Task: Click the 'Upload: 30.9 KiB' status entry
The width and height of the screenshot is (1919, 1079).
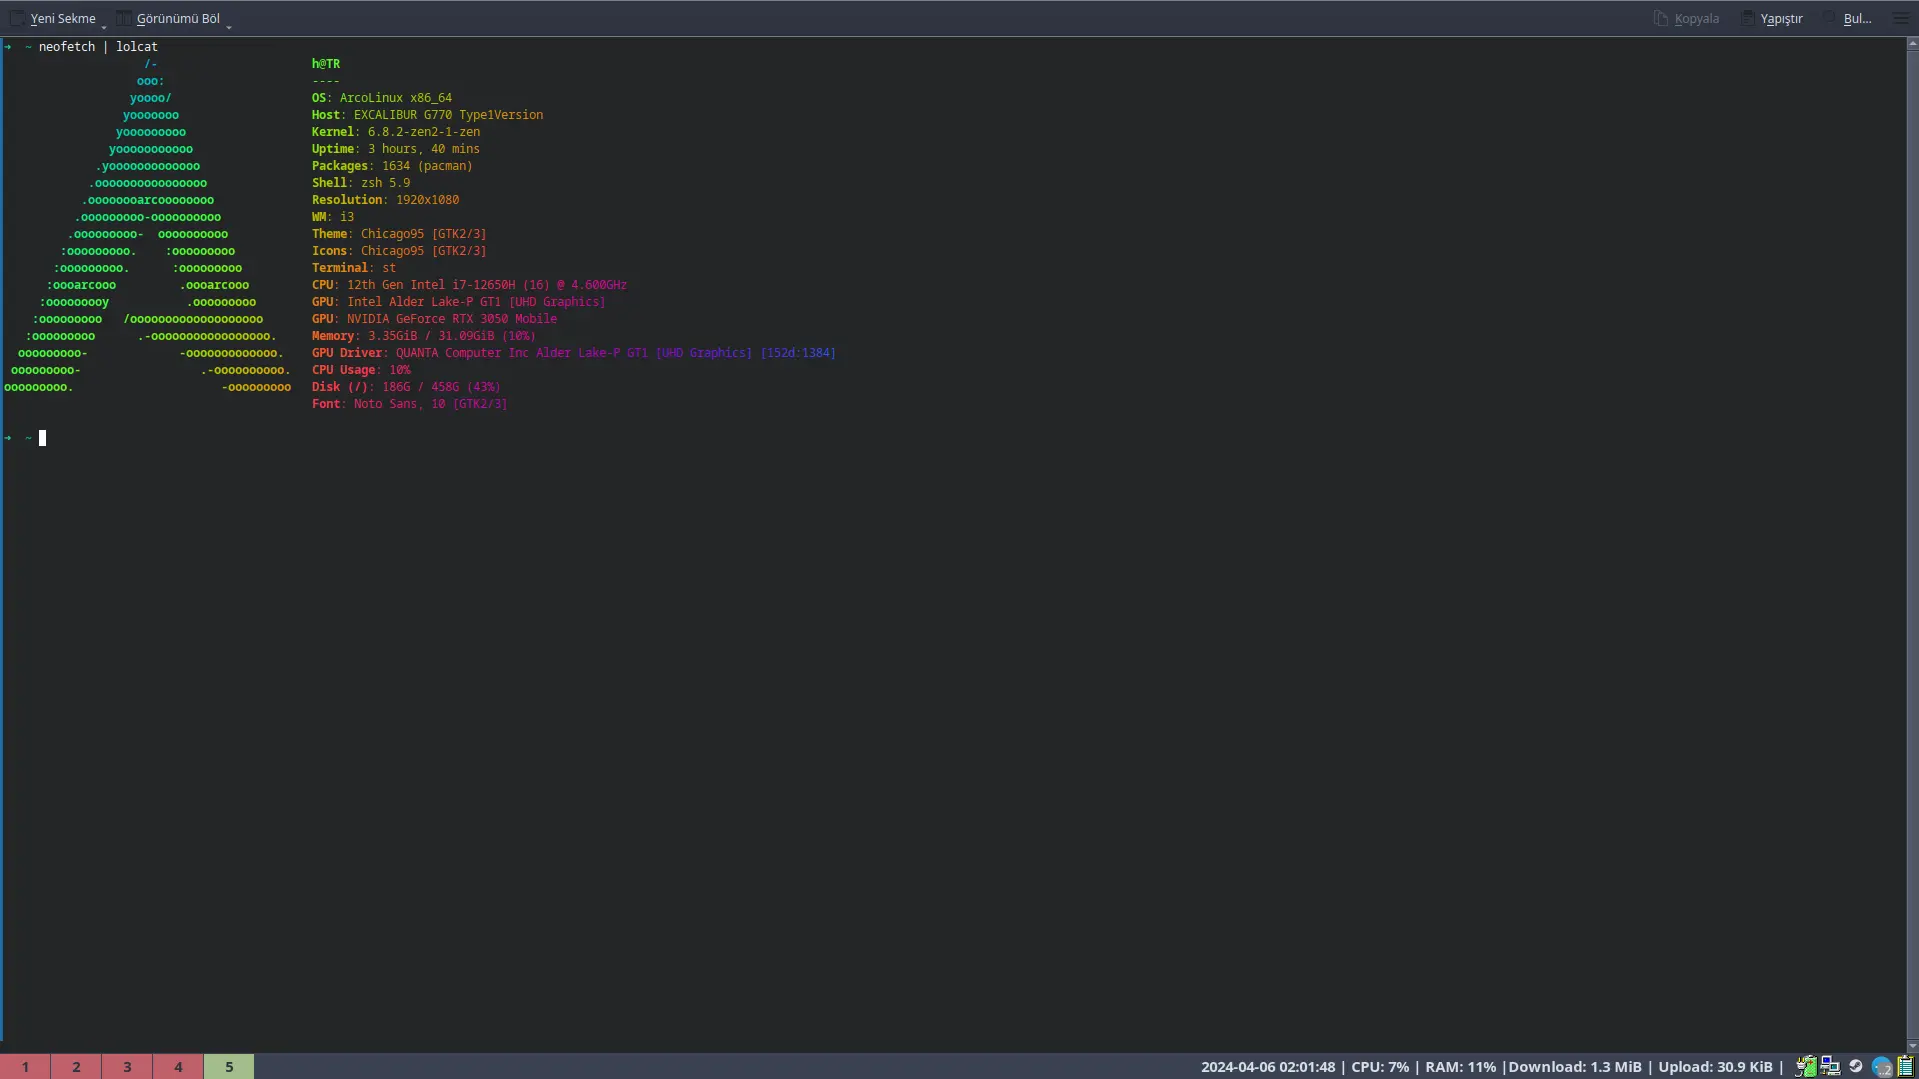Action: point(1715,1067)
